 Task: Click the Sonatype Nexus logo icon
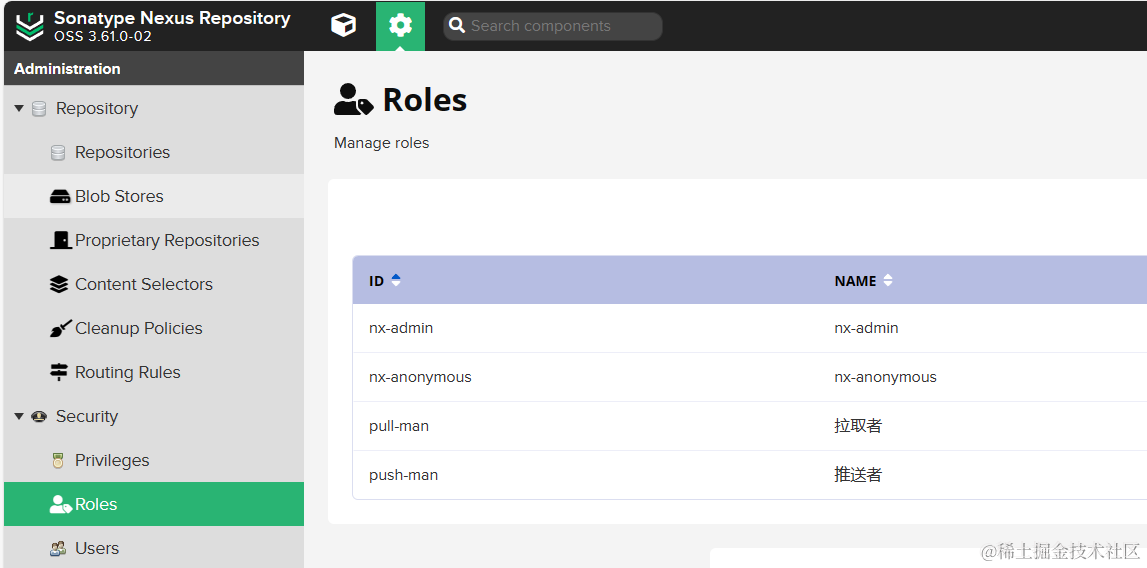pos(30,26)
